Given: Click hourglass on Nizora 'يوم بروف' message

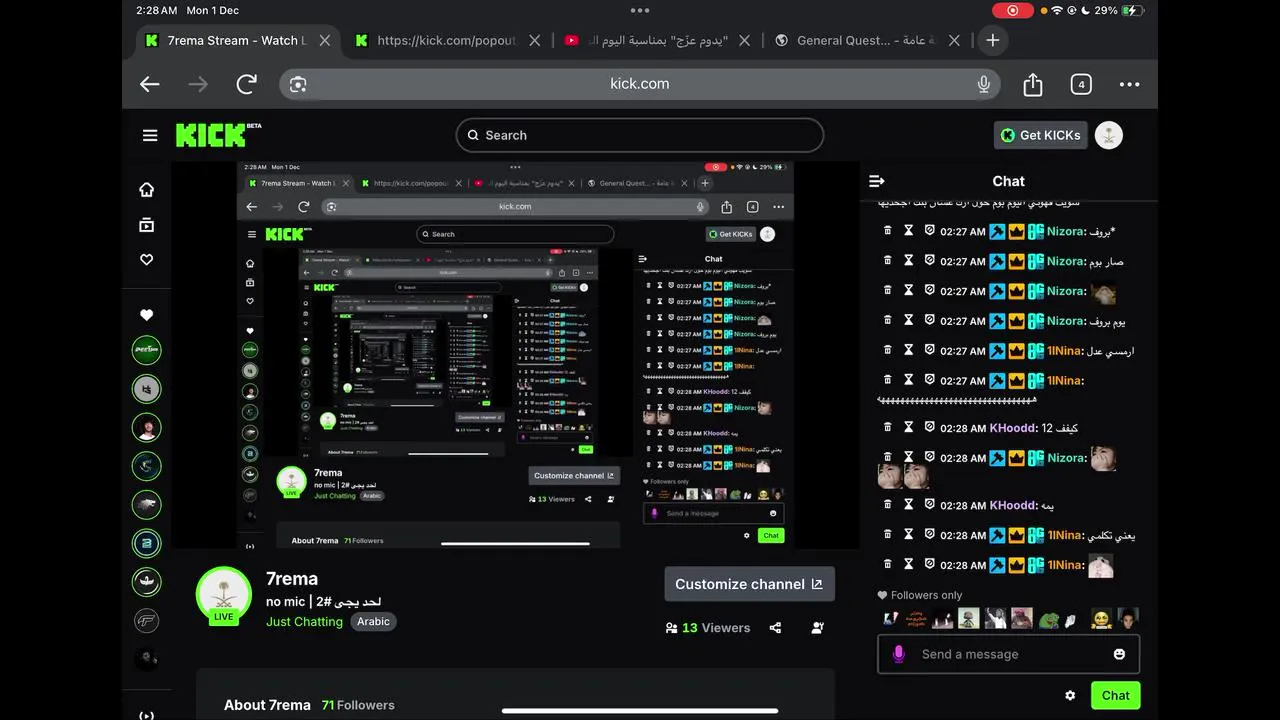Looking at the screenshot, I should point(908,320).
